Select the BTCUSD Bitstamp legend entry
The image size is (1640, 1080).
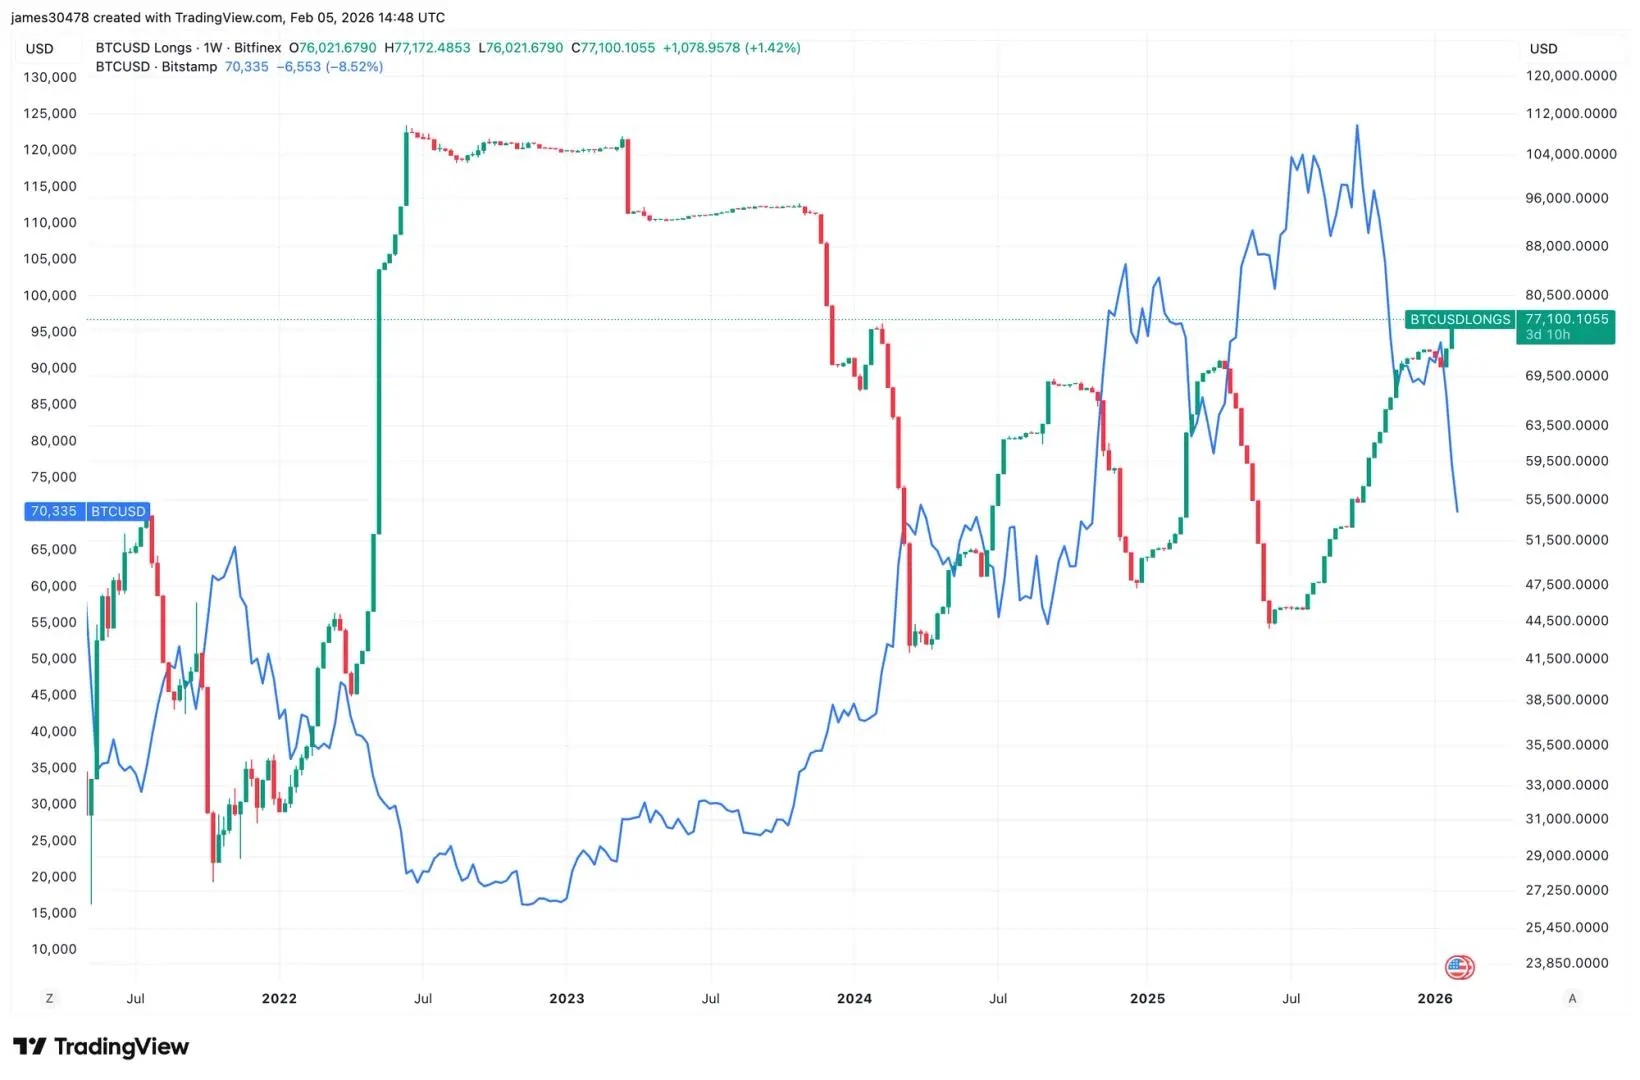coord(156,67)
